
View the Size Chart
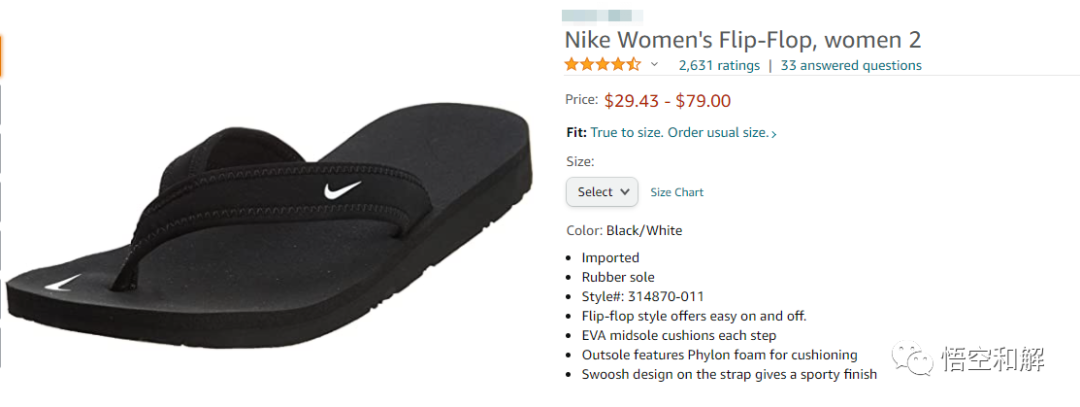pos(677,192)
